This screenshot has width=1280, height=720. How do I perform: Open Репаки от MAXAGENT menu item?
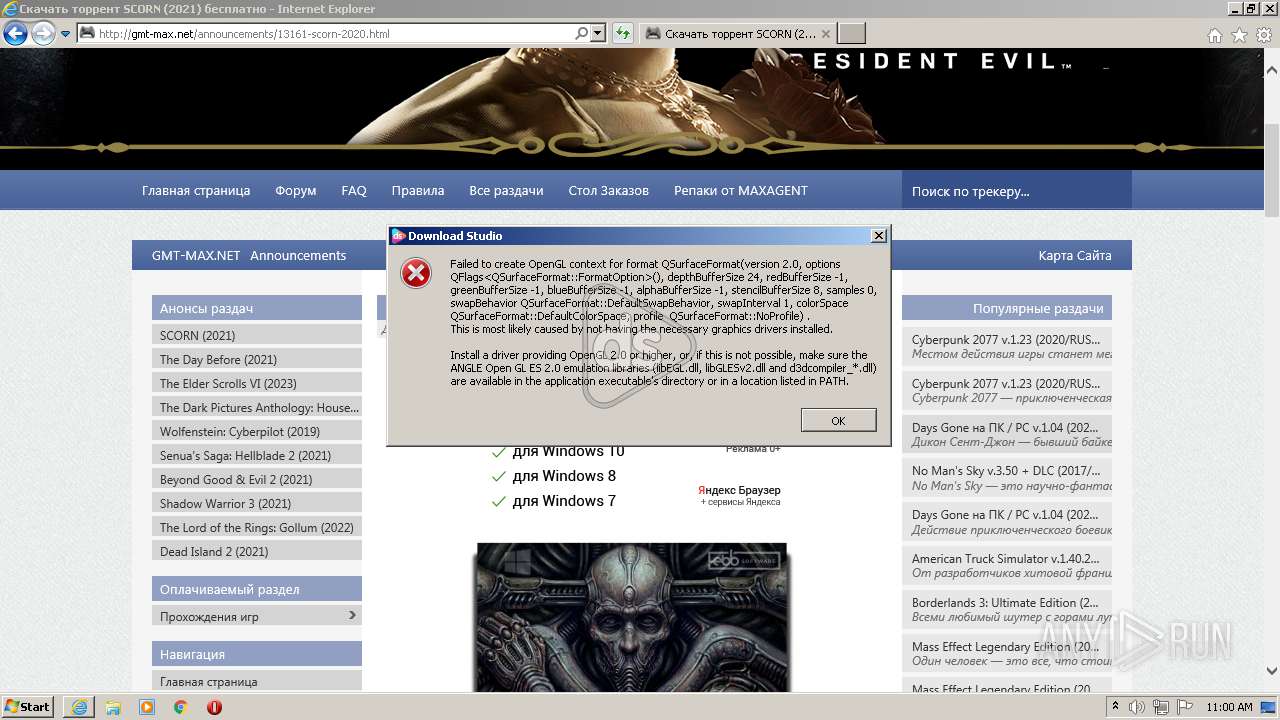coord(741,190)
